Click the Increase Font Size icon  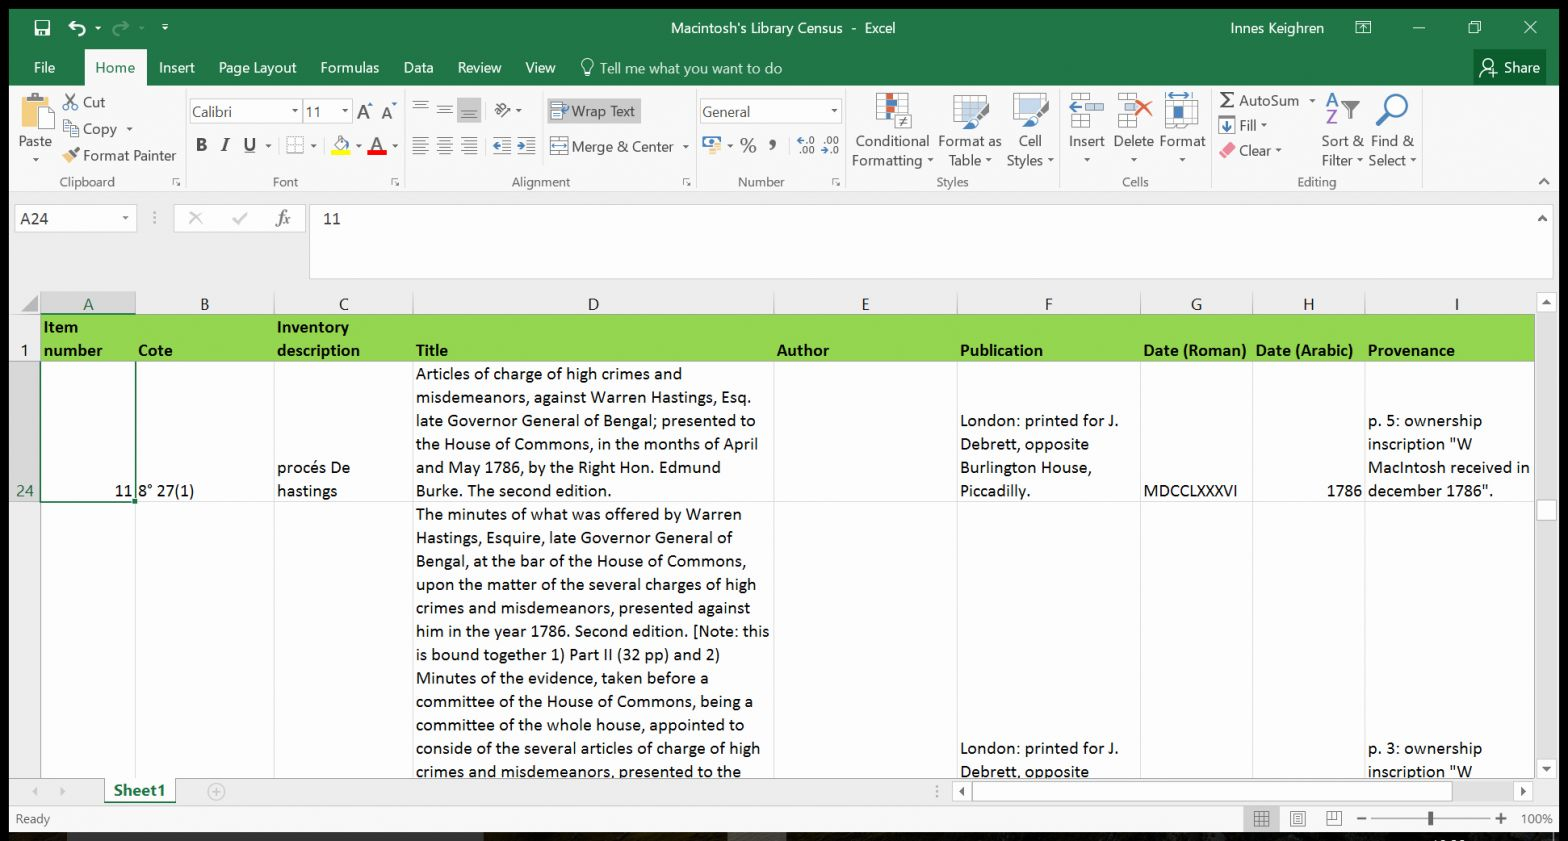tap(364, 112)
